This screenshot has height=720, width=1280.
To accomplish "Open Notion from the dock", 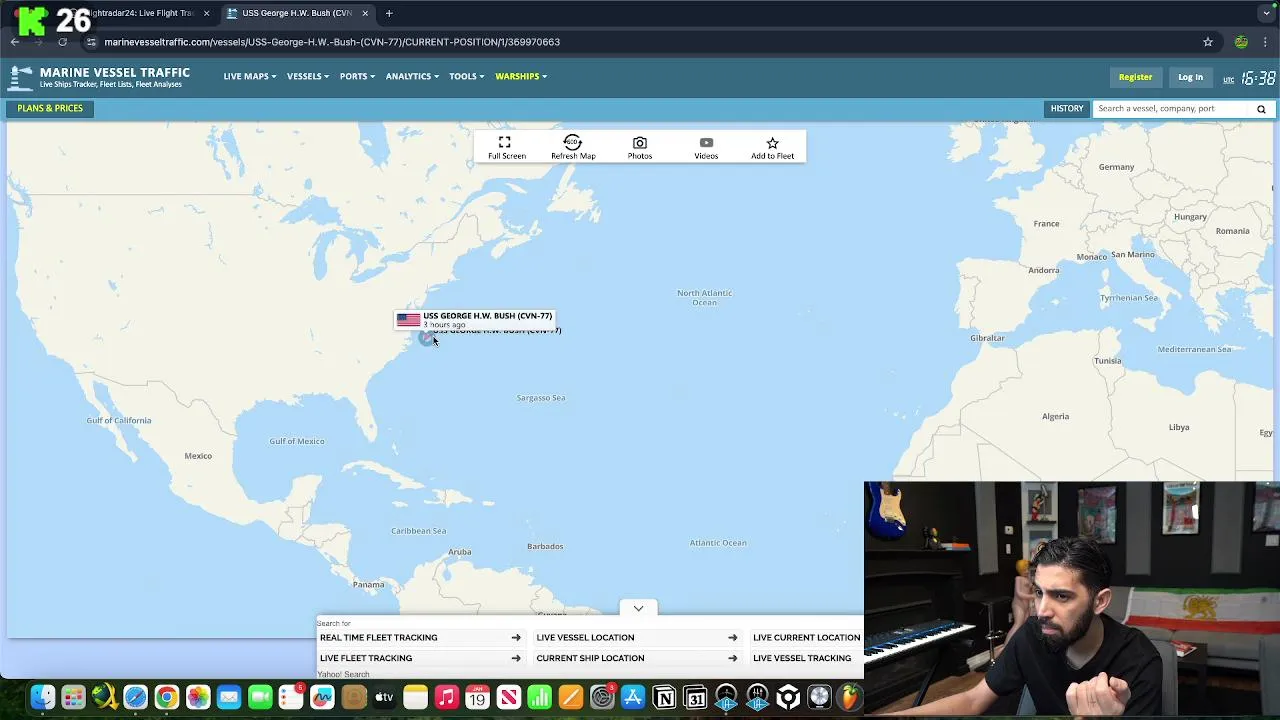I will click(x=664, y=697).
